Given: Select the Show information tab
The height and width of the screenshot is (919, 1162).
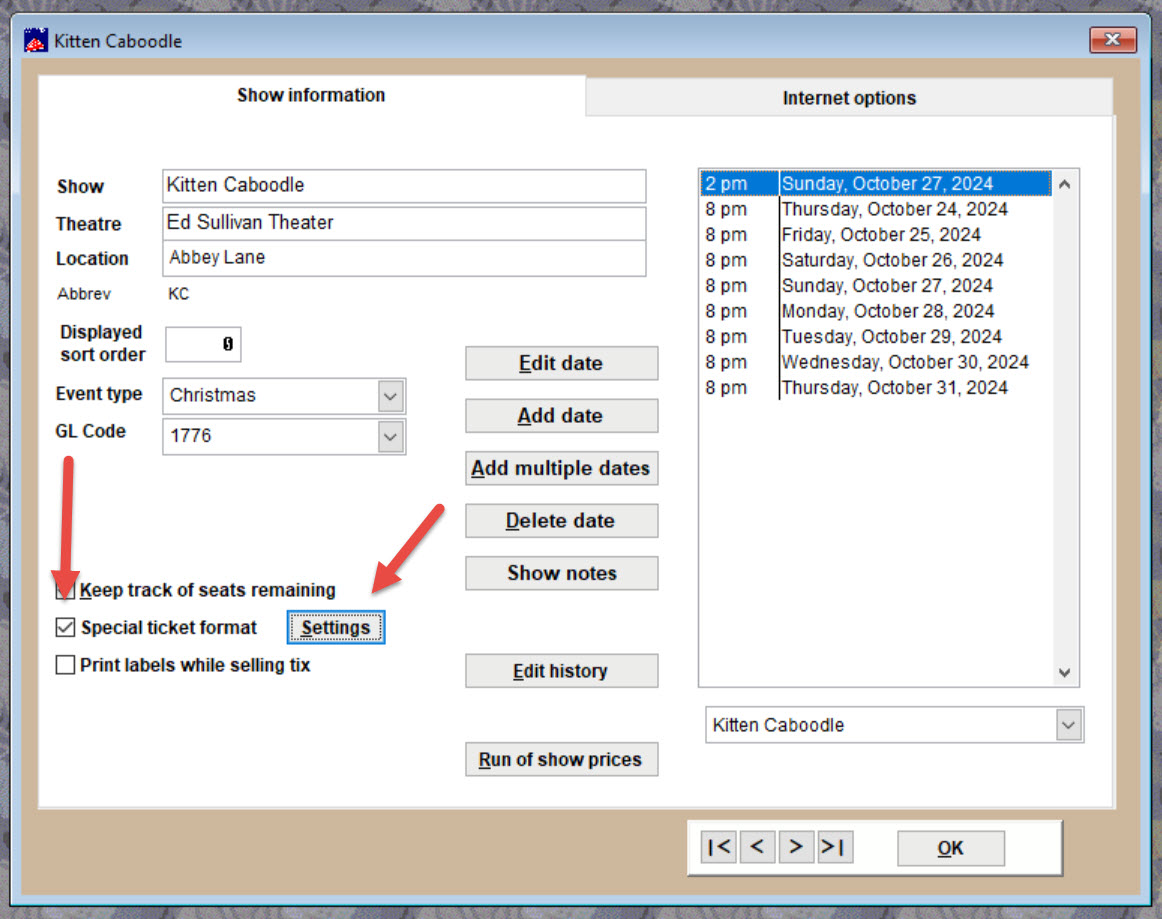Looking at the screenshot, I should point(311,95).
